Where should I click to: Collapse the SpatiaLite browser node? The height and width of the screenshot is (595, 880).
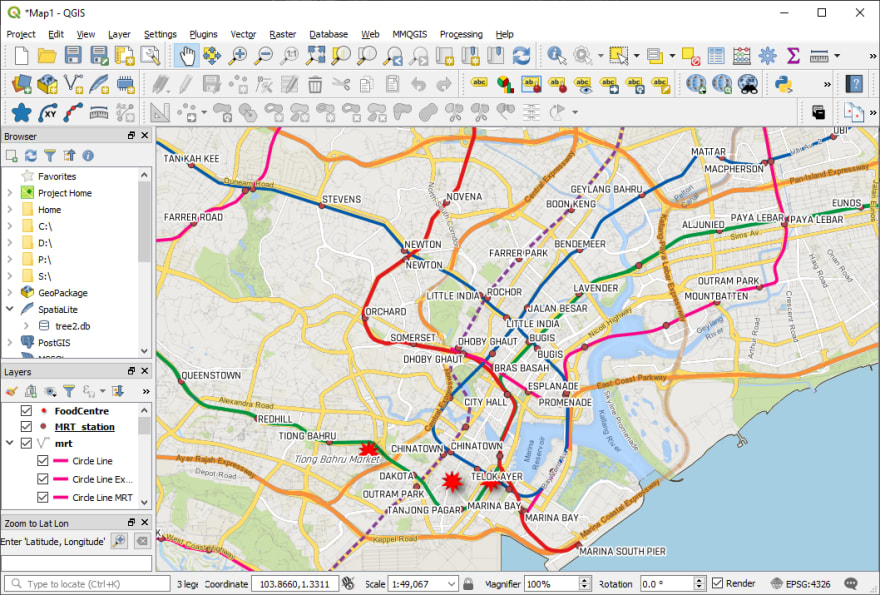[x=10, y=309]
